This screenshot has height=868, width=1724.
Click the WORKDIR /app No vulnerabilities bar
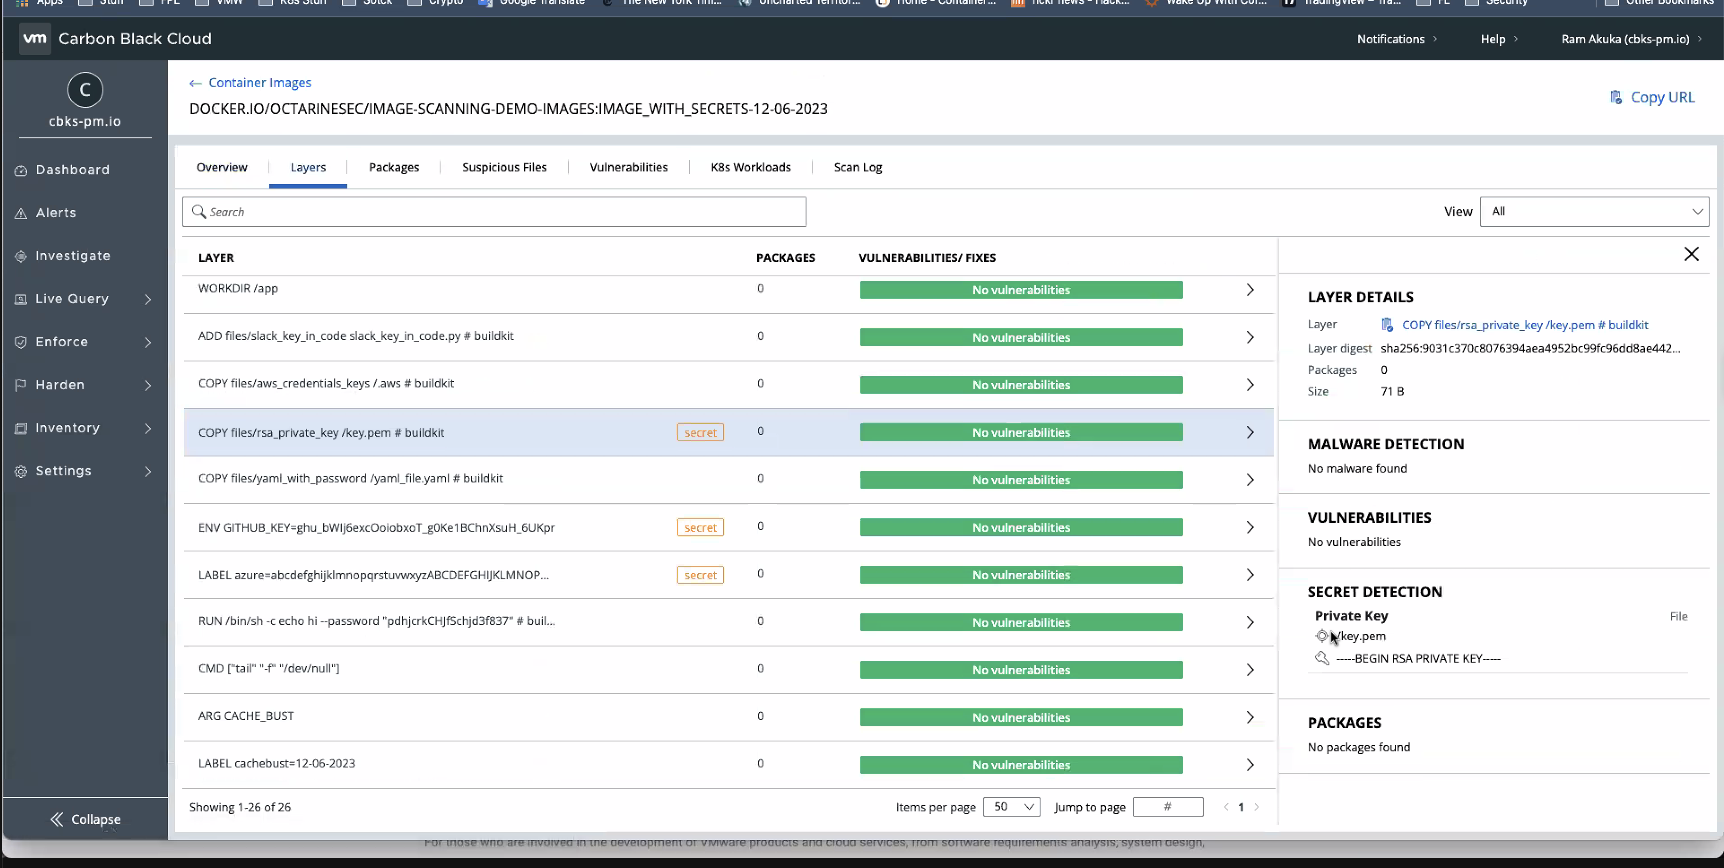pyautogui.click(x=1021, y=290)
